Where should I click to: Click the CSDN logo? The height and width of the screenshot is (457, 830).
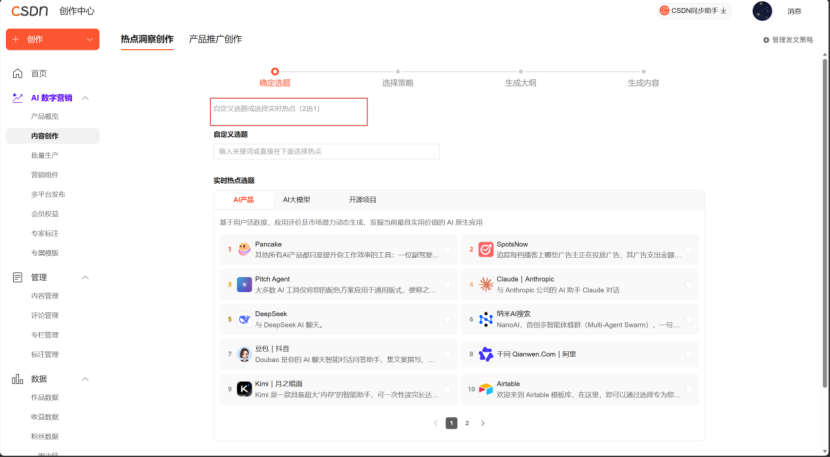[30, 11]
